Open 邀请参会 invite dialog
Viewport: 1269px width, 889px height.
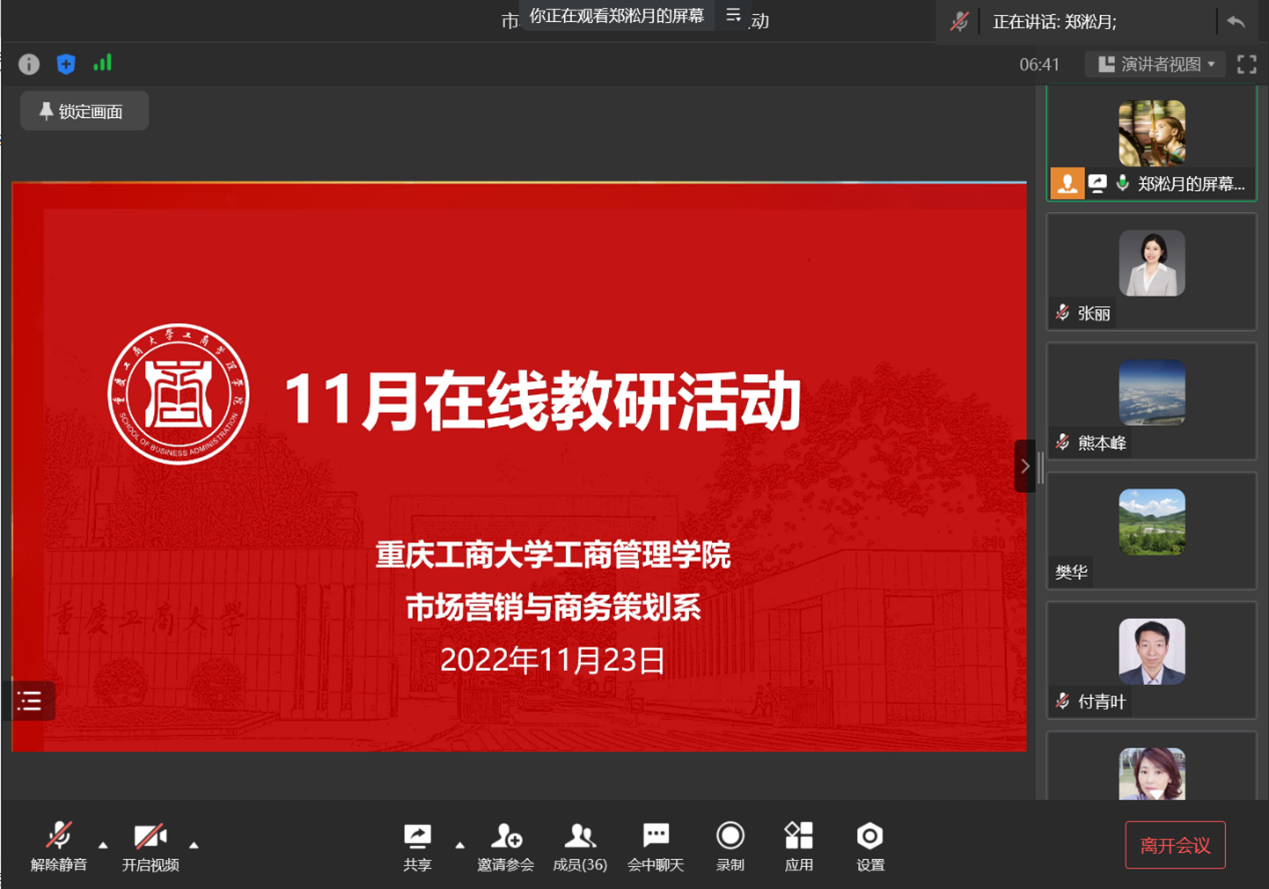pyautogui.click(x=506, y=846)
